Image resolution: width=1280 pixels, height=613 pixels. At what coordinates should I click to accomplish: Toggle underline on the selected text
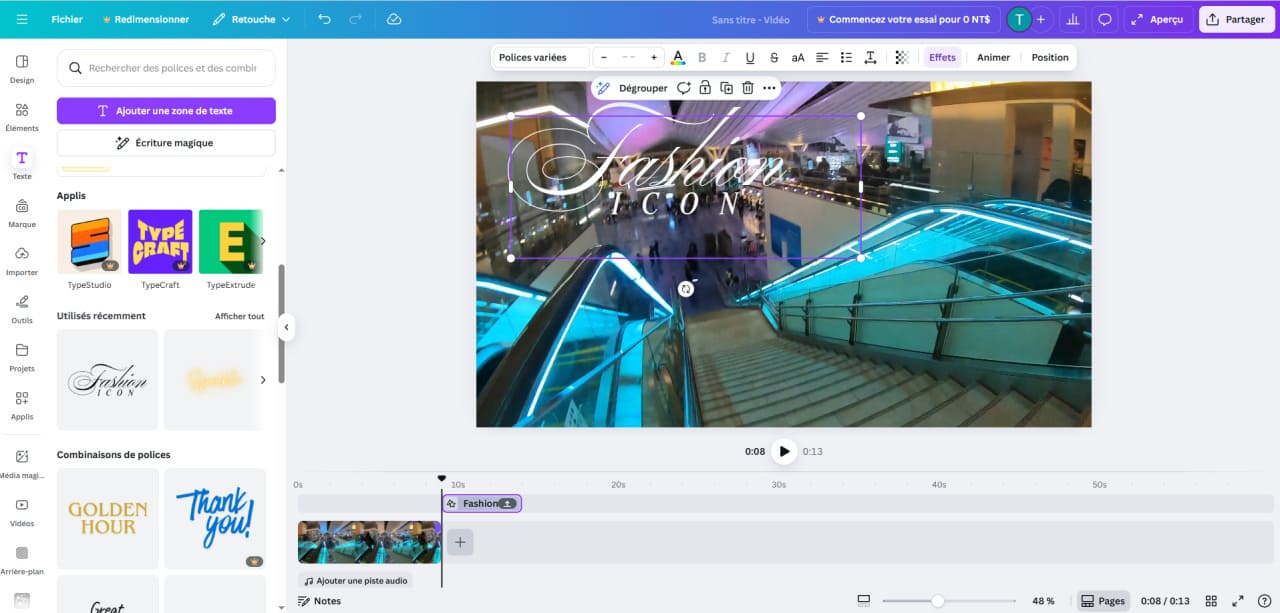748,57
